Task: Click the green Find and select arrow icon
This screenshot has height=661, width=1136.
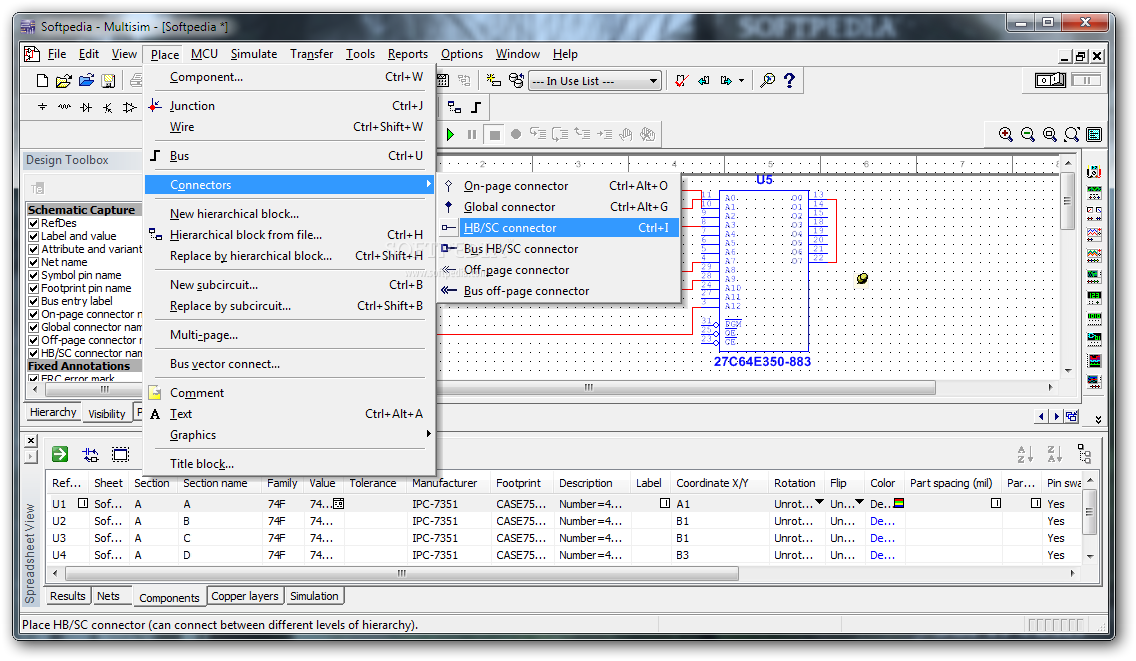Action: coord(60,454)
